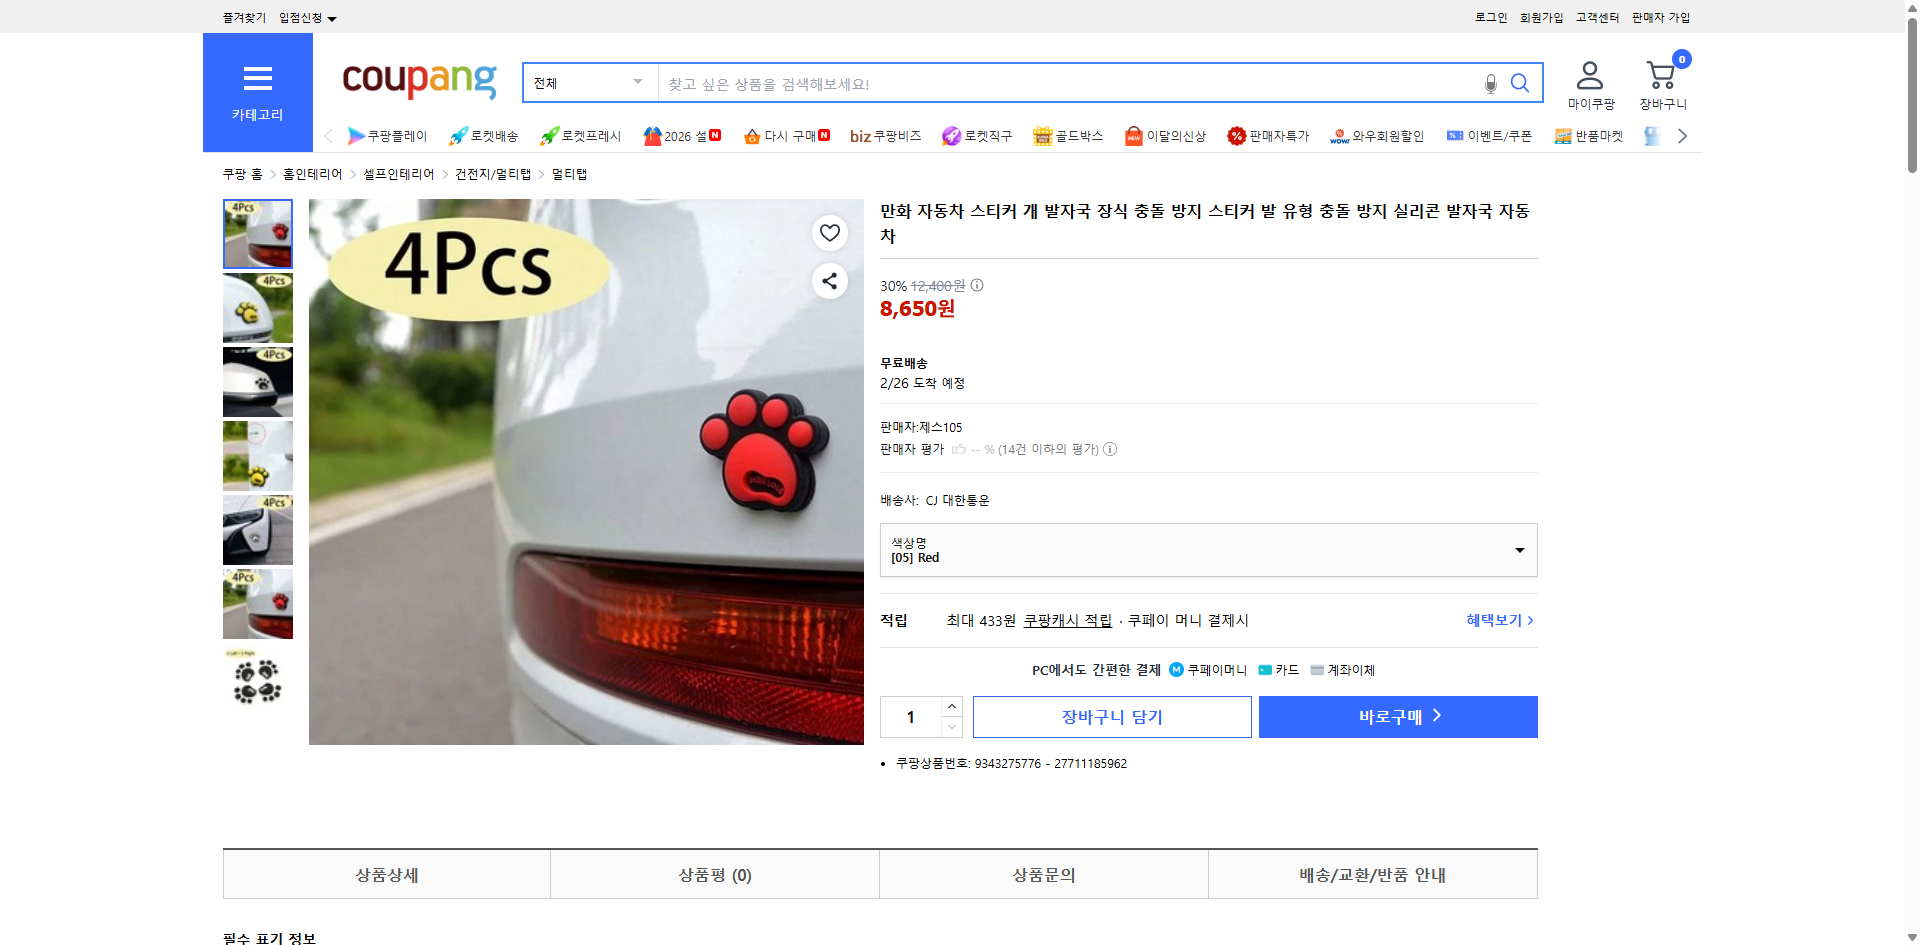This screenshot has width=1920, height=945.
Task: Switch to the 상품평 (0) tab
Action: (714, 873)
